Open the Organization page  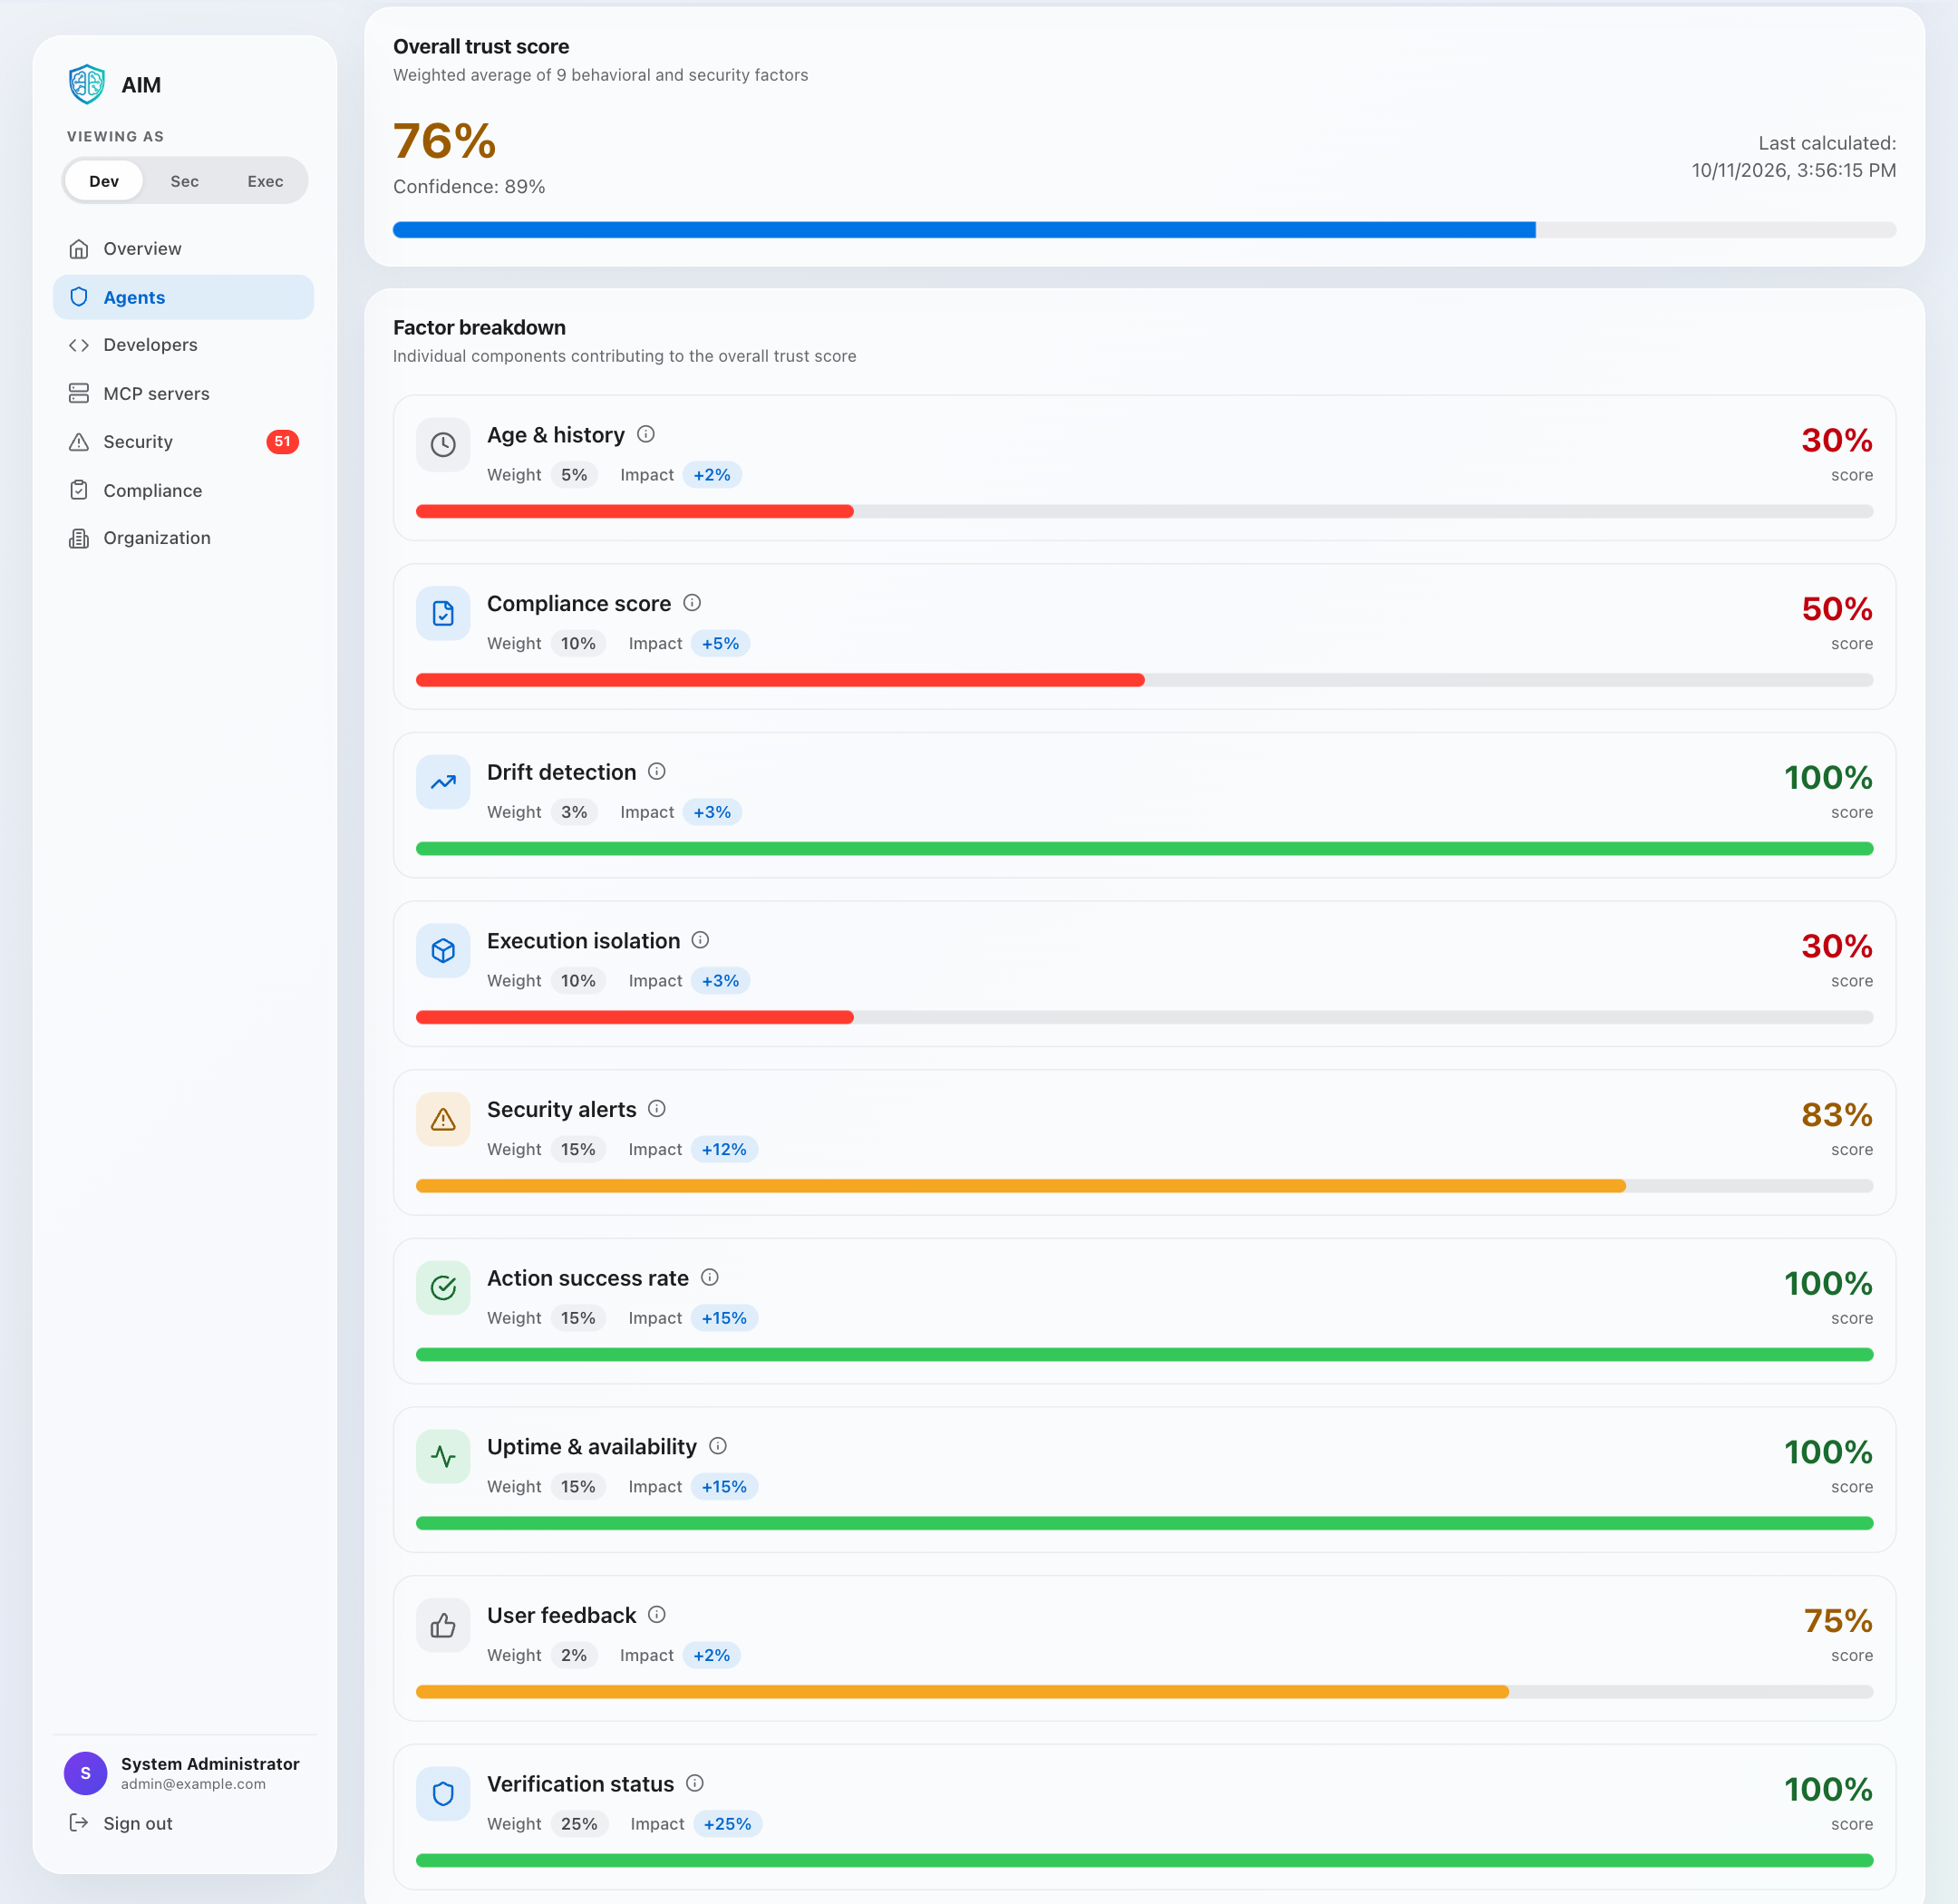pyautogui.click(x=184, y=538)
